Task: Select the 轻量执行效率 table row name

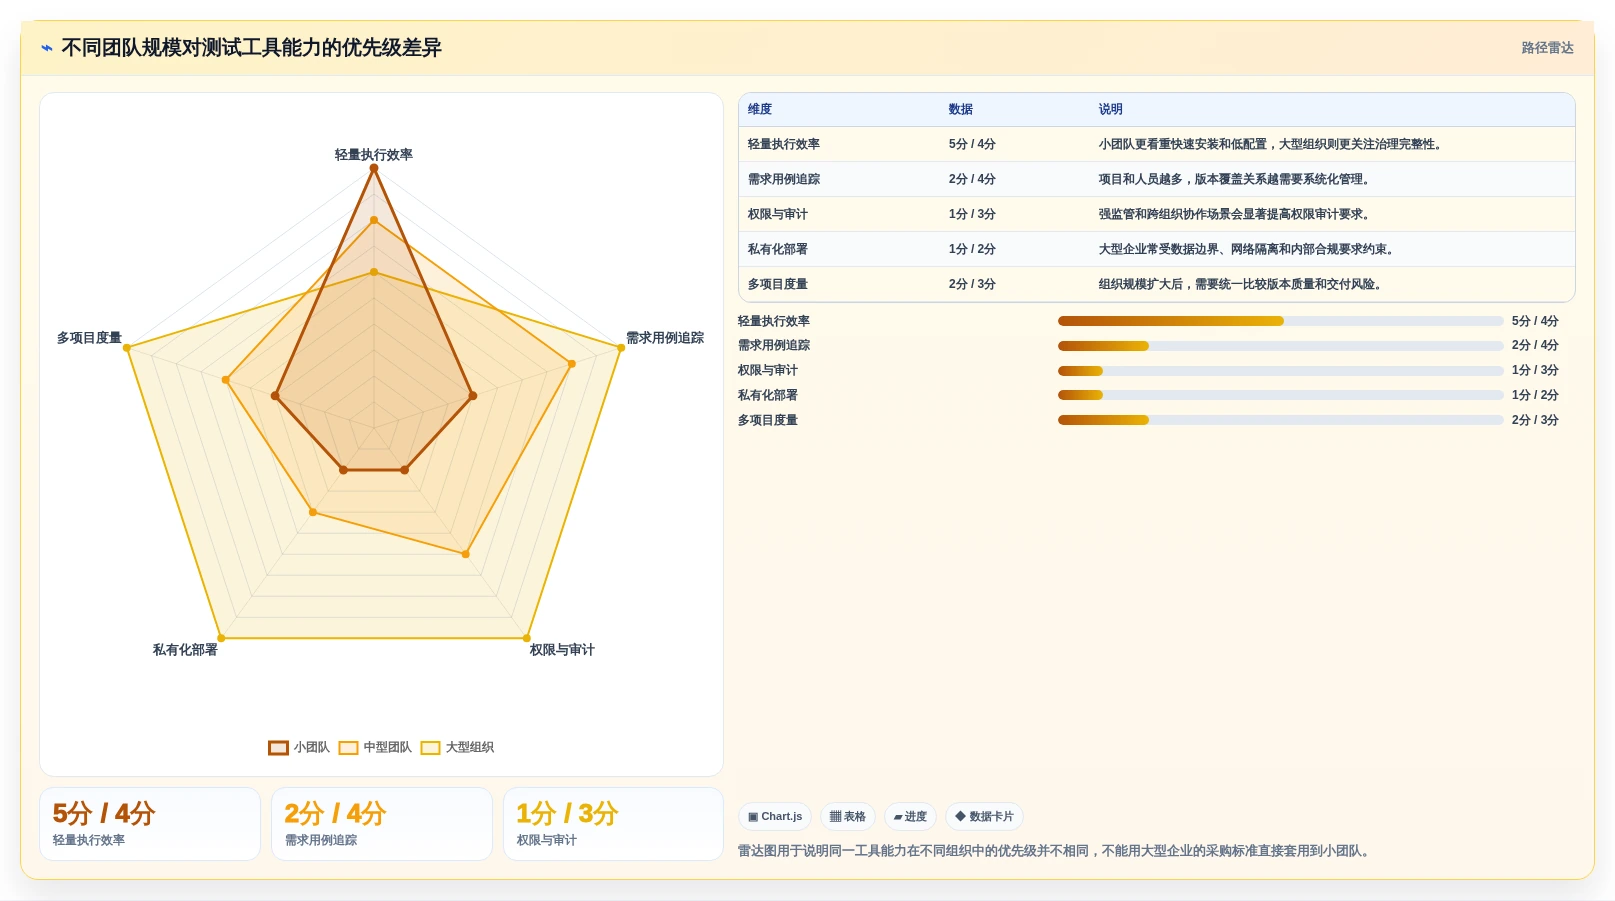Action: (x=784, y=144)
